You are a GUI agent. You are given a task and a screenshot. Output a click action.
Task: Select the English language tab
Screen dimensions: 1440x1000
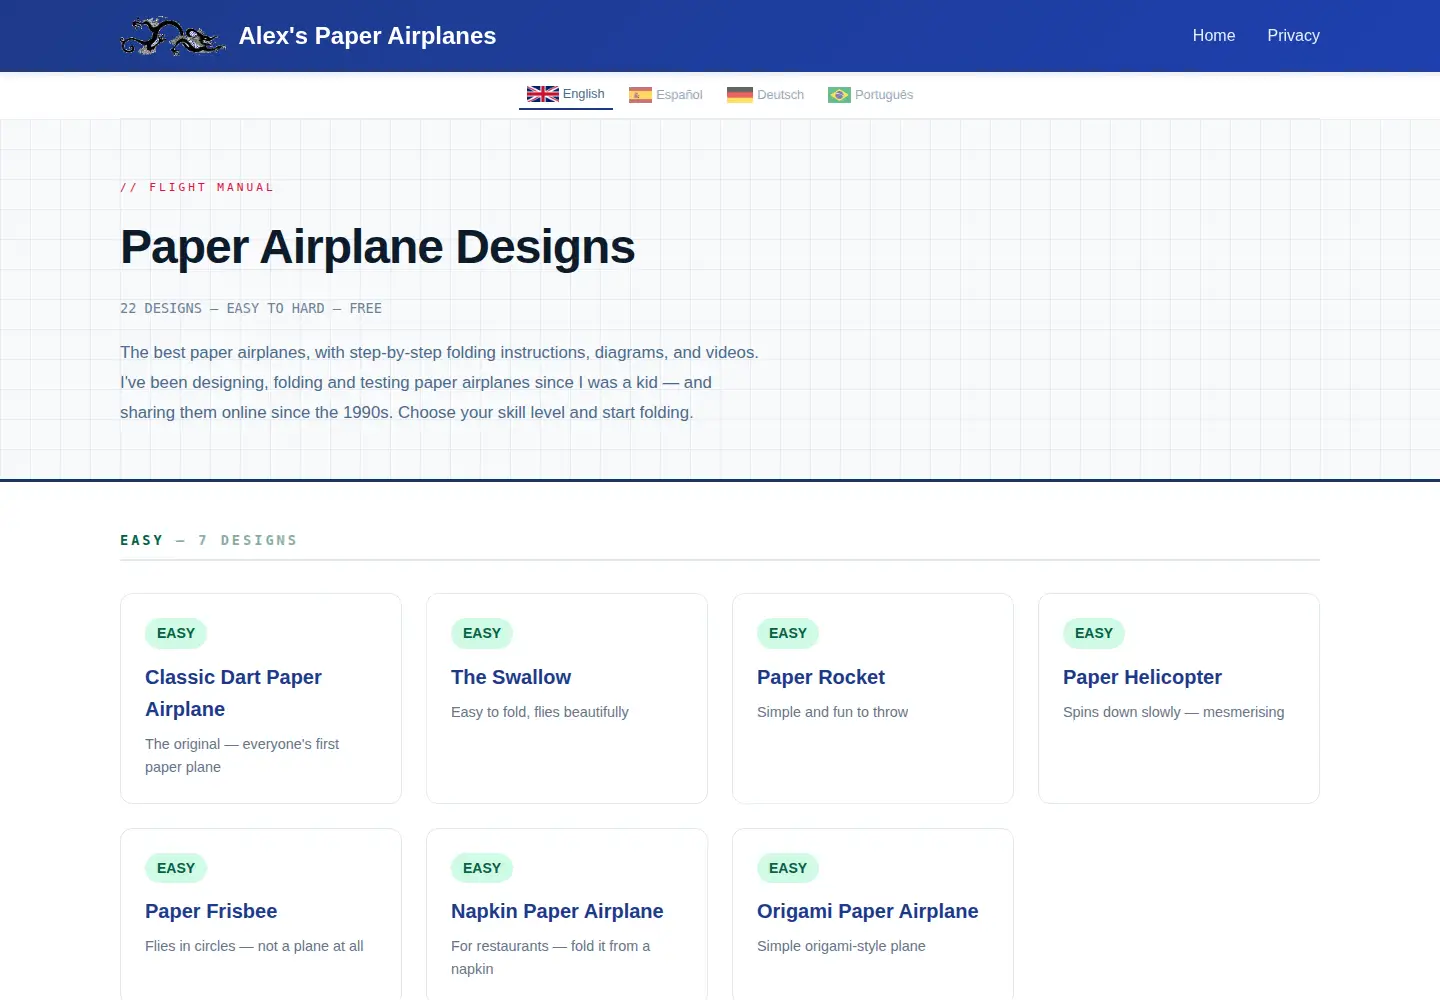click(566, 94)
